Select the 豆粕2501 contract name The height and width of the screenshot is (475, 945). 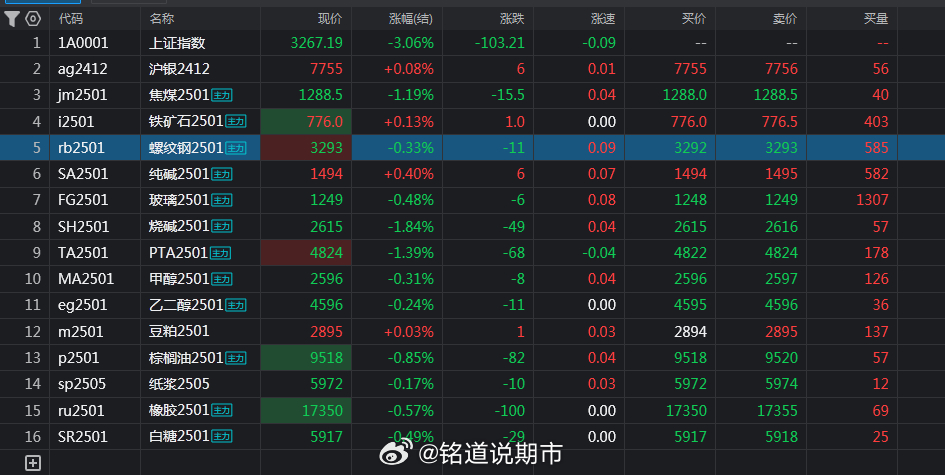(179, 332)
